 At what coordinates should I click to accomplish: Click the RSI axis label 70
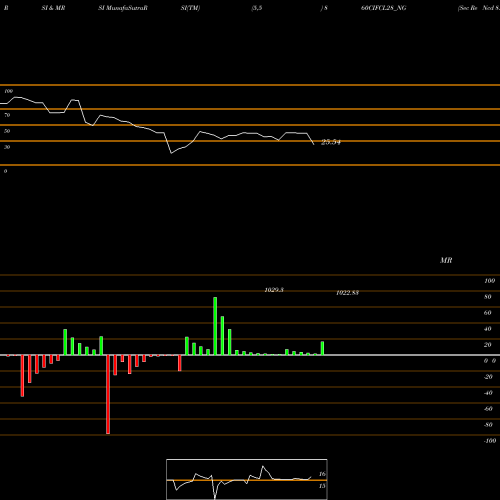[7, 115]
